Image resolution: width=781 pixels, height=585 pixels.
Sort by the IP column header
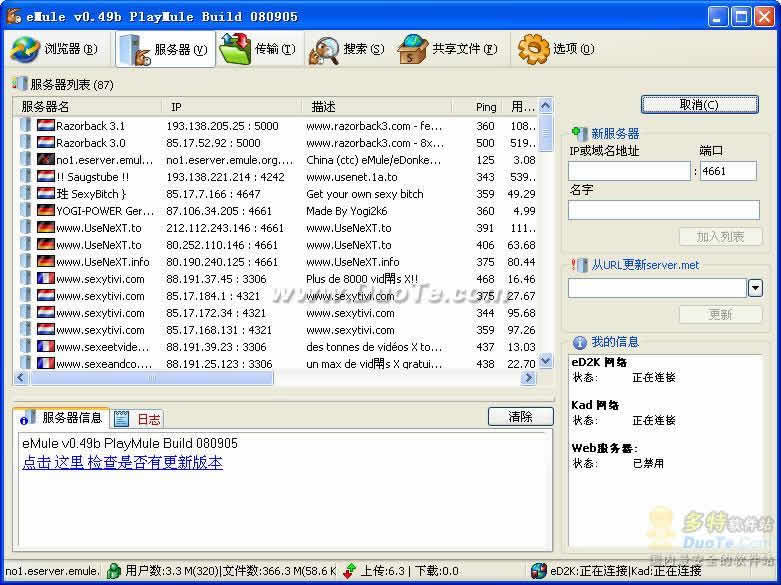232,107
